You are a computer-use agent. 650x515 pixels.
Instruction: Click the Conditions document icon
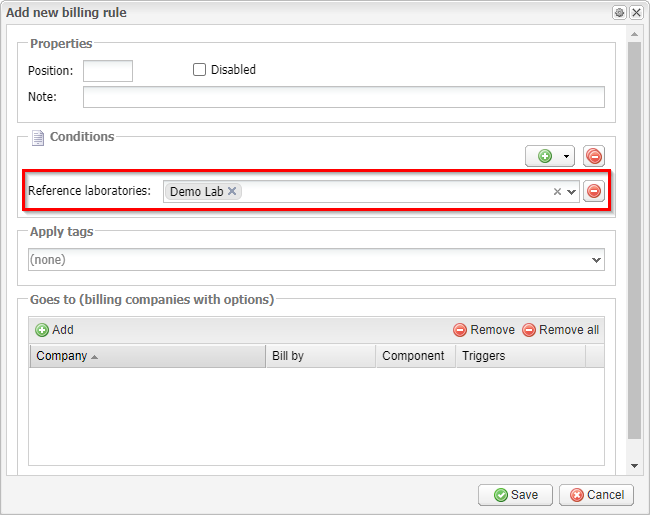pos(38,138)
